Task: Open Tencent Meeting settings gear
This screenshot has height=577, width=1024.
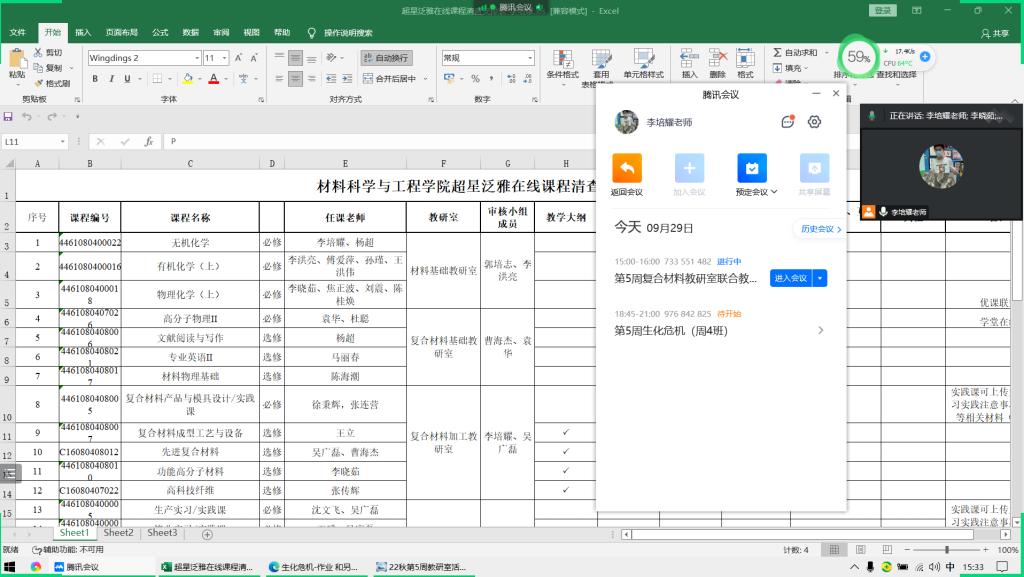Action: 814,122
